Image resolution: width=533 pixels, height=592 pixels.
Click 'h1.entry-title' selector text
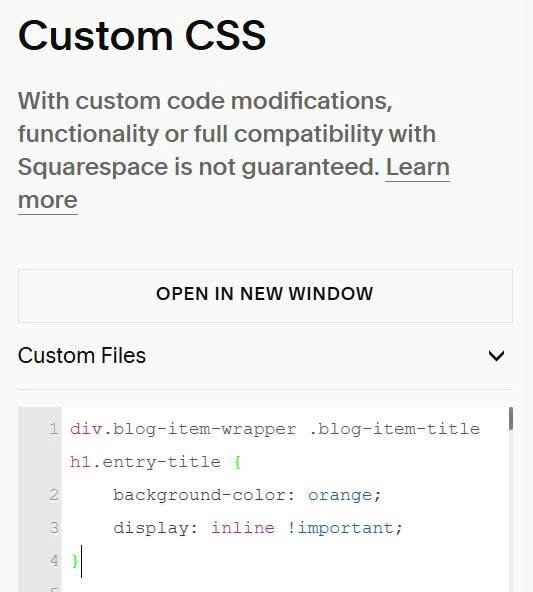point(145,462)
